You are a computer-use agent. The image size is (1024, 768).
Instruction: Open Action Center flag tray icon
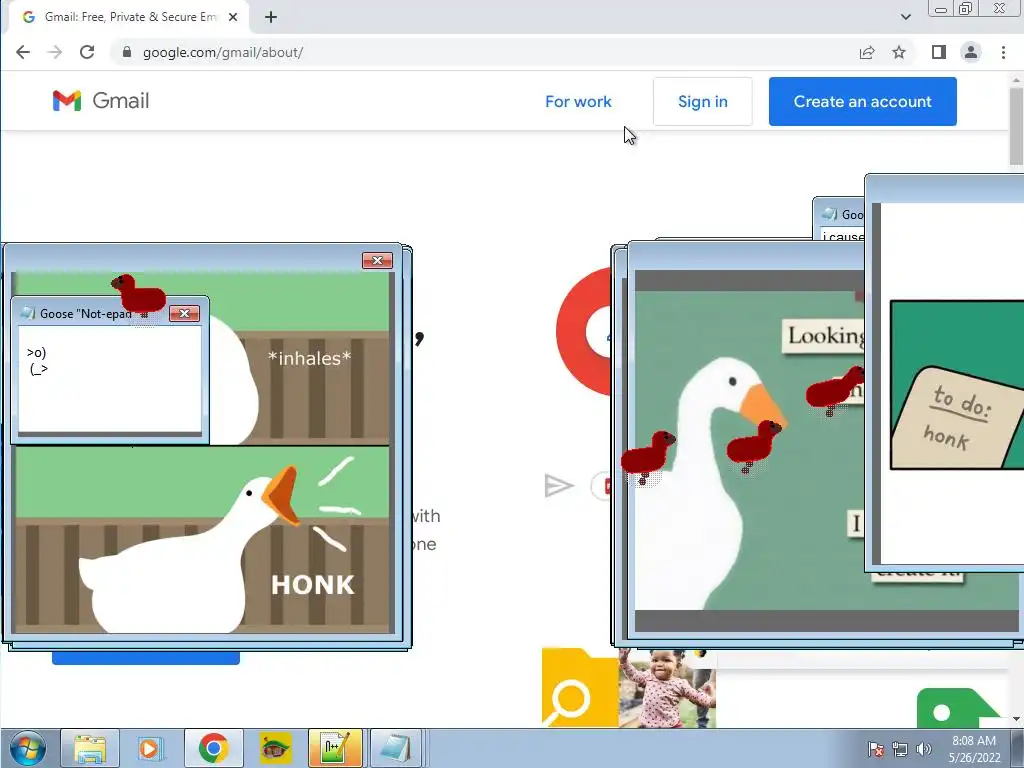point(876,749)
